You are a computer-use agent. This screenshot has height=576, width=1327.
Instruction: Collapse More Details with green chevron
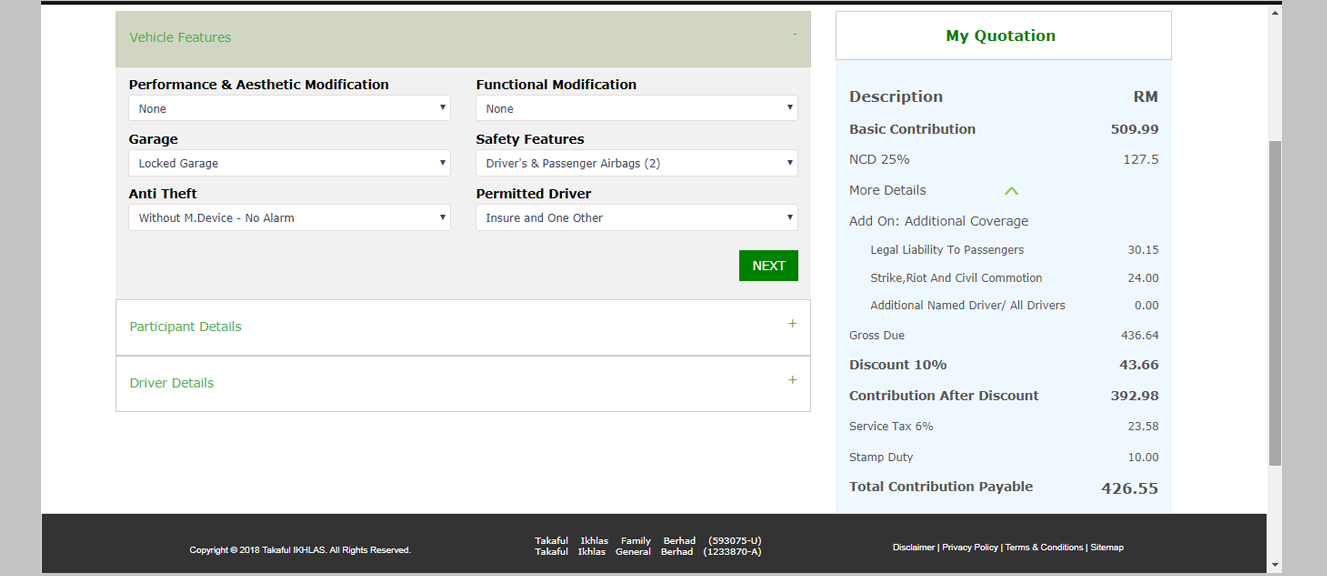pyautogui.click(x=1011, y=191)
